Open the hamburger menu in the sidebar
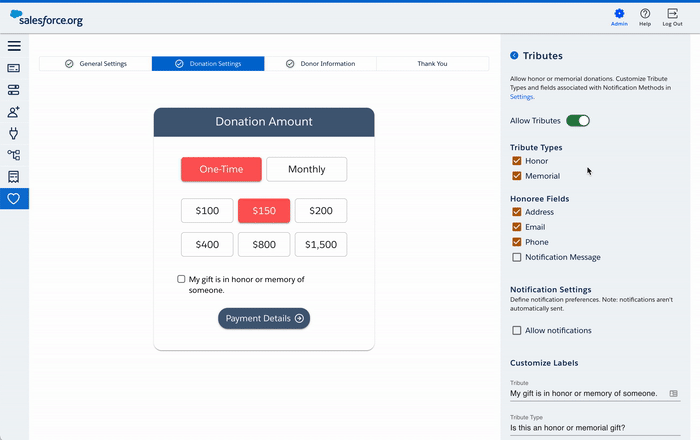The height and width of the screenshot is (440, 700). [x=14, y=46]
